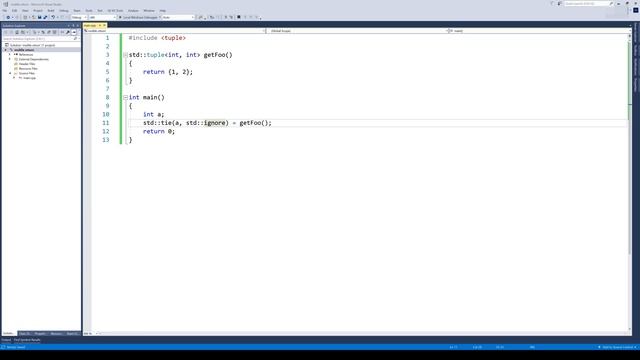Screen dimensions: 640x360
Task: Open the project scope dropdown above editor
Action: point(175,31)
